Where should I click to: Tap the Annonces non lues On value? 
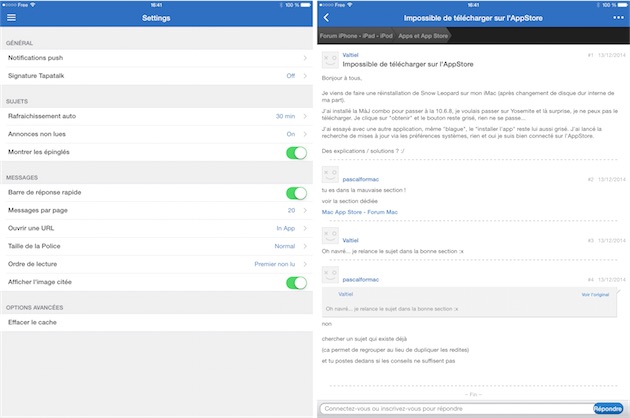click(290, 134)
